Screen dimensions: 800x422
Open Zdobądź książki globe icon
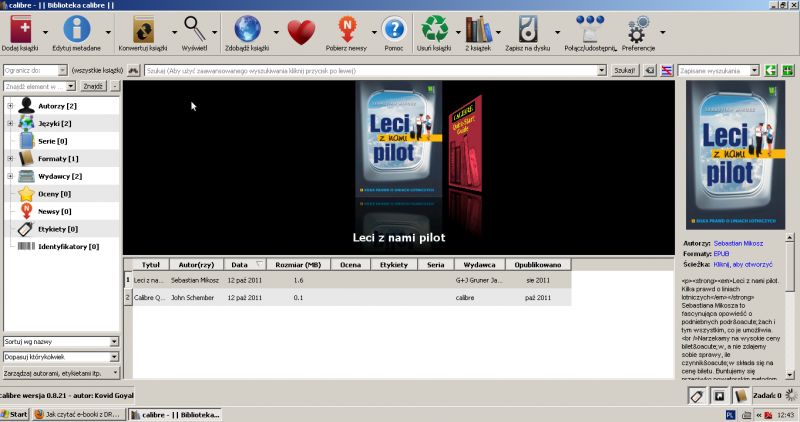click(247, 29)
